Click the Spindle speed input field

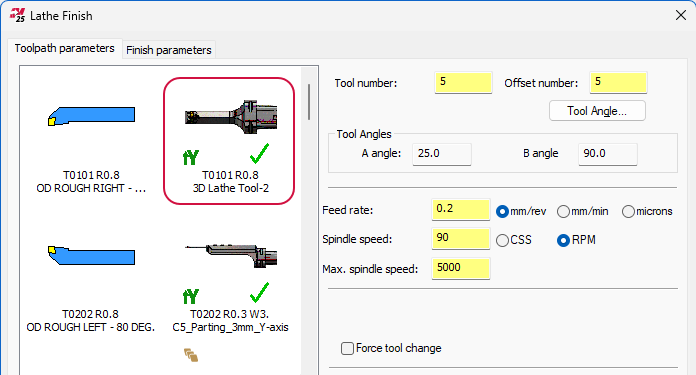(460, 238)
